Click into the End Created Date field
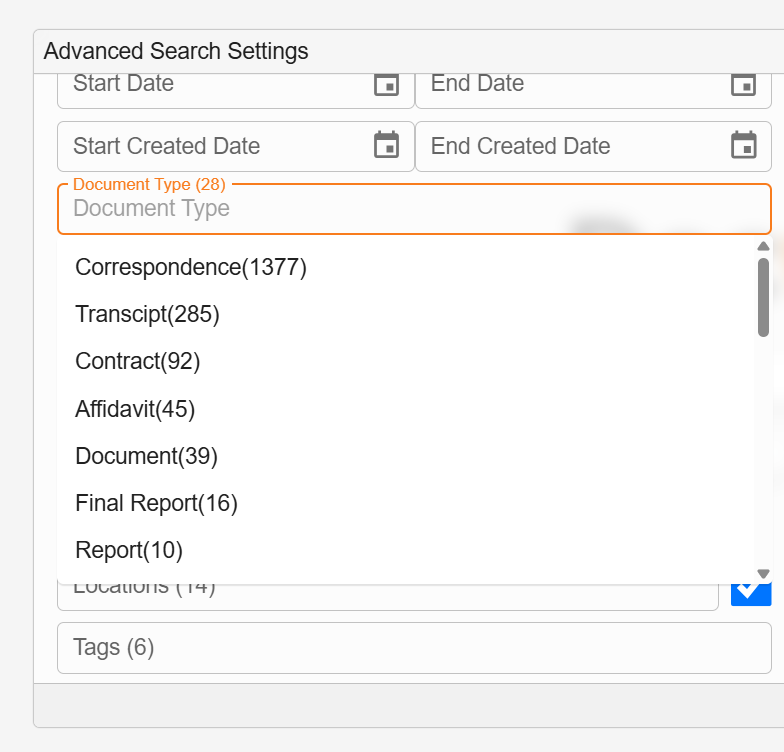Viewport: 784px width, 752px height. pyautogui.click(x=570, y=146)
